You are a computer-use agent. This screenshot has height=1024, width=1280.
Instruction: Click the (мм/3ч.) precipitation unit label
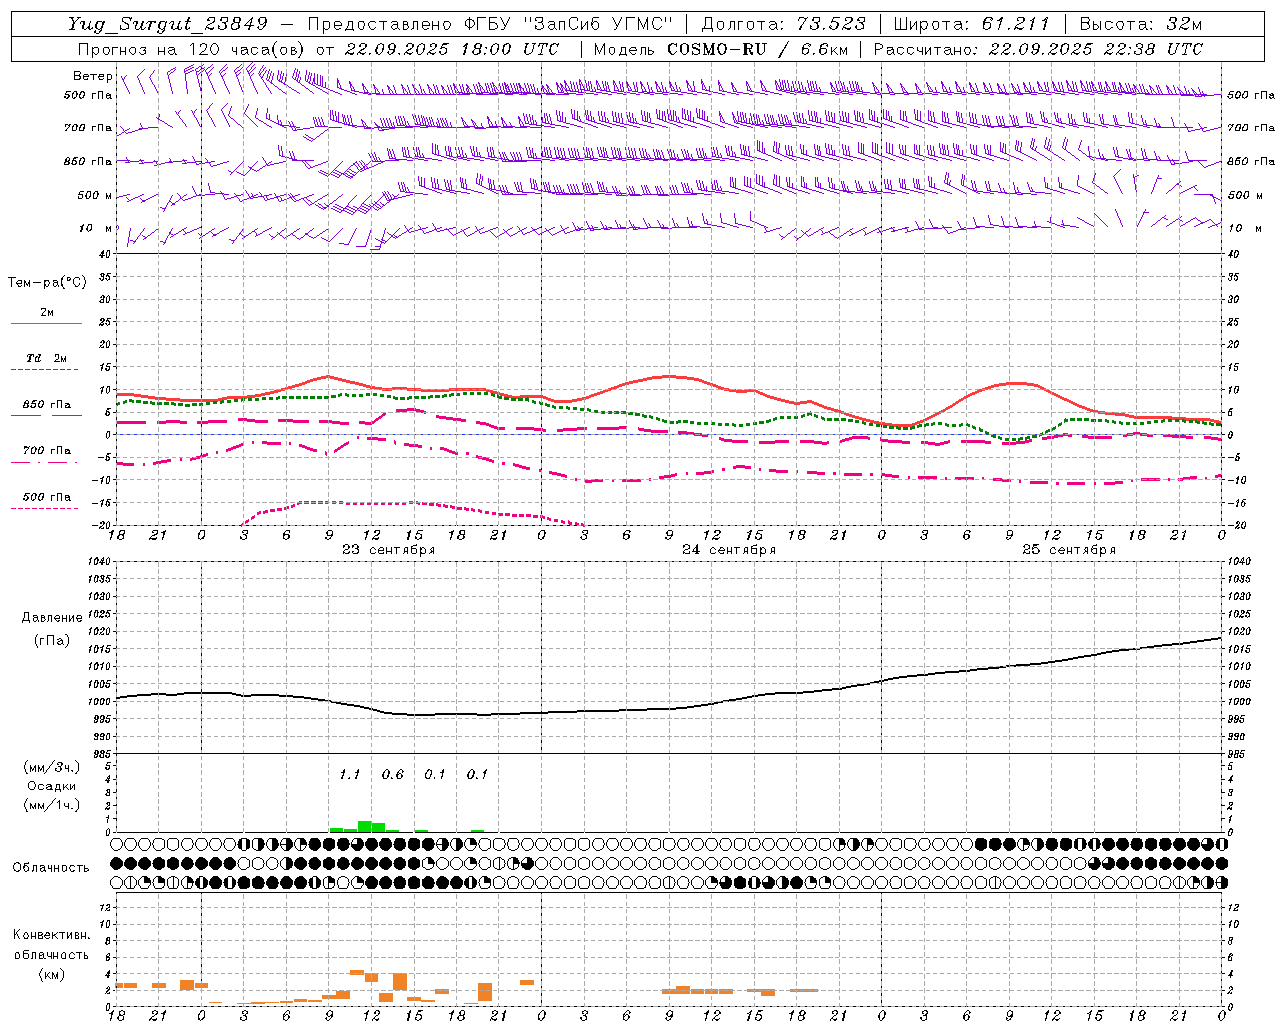tap(52, 768)
